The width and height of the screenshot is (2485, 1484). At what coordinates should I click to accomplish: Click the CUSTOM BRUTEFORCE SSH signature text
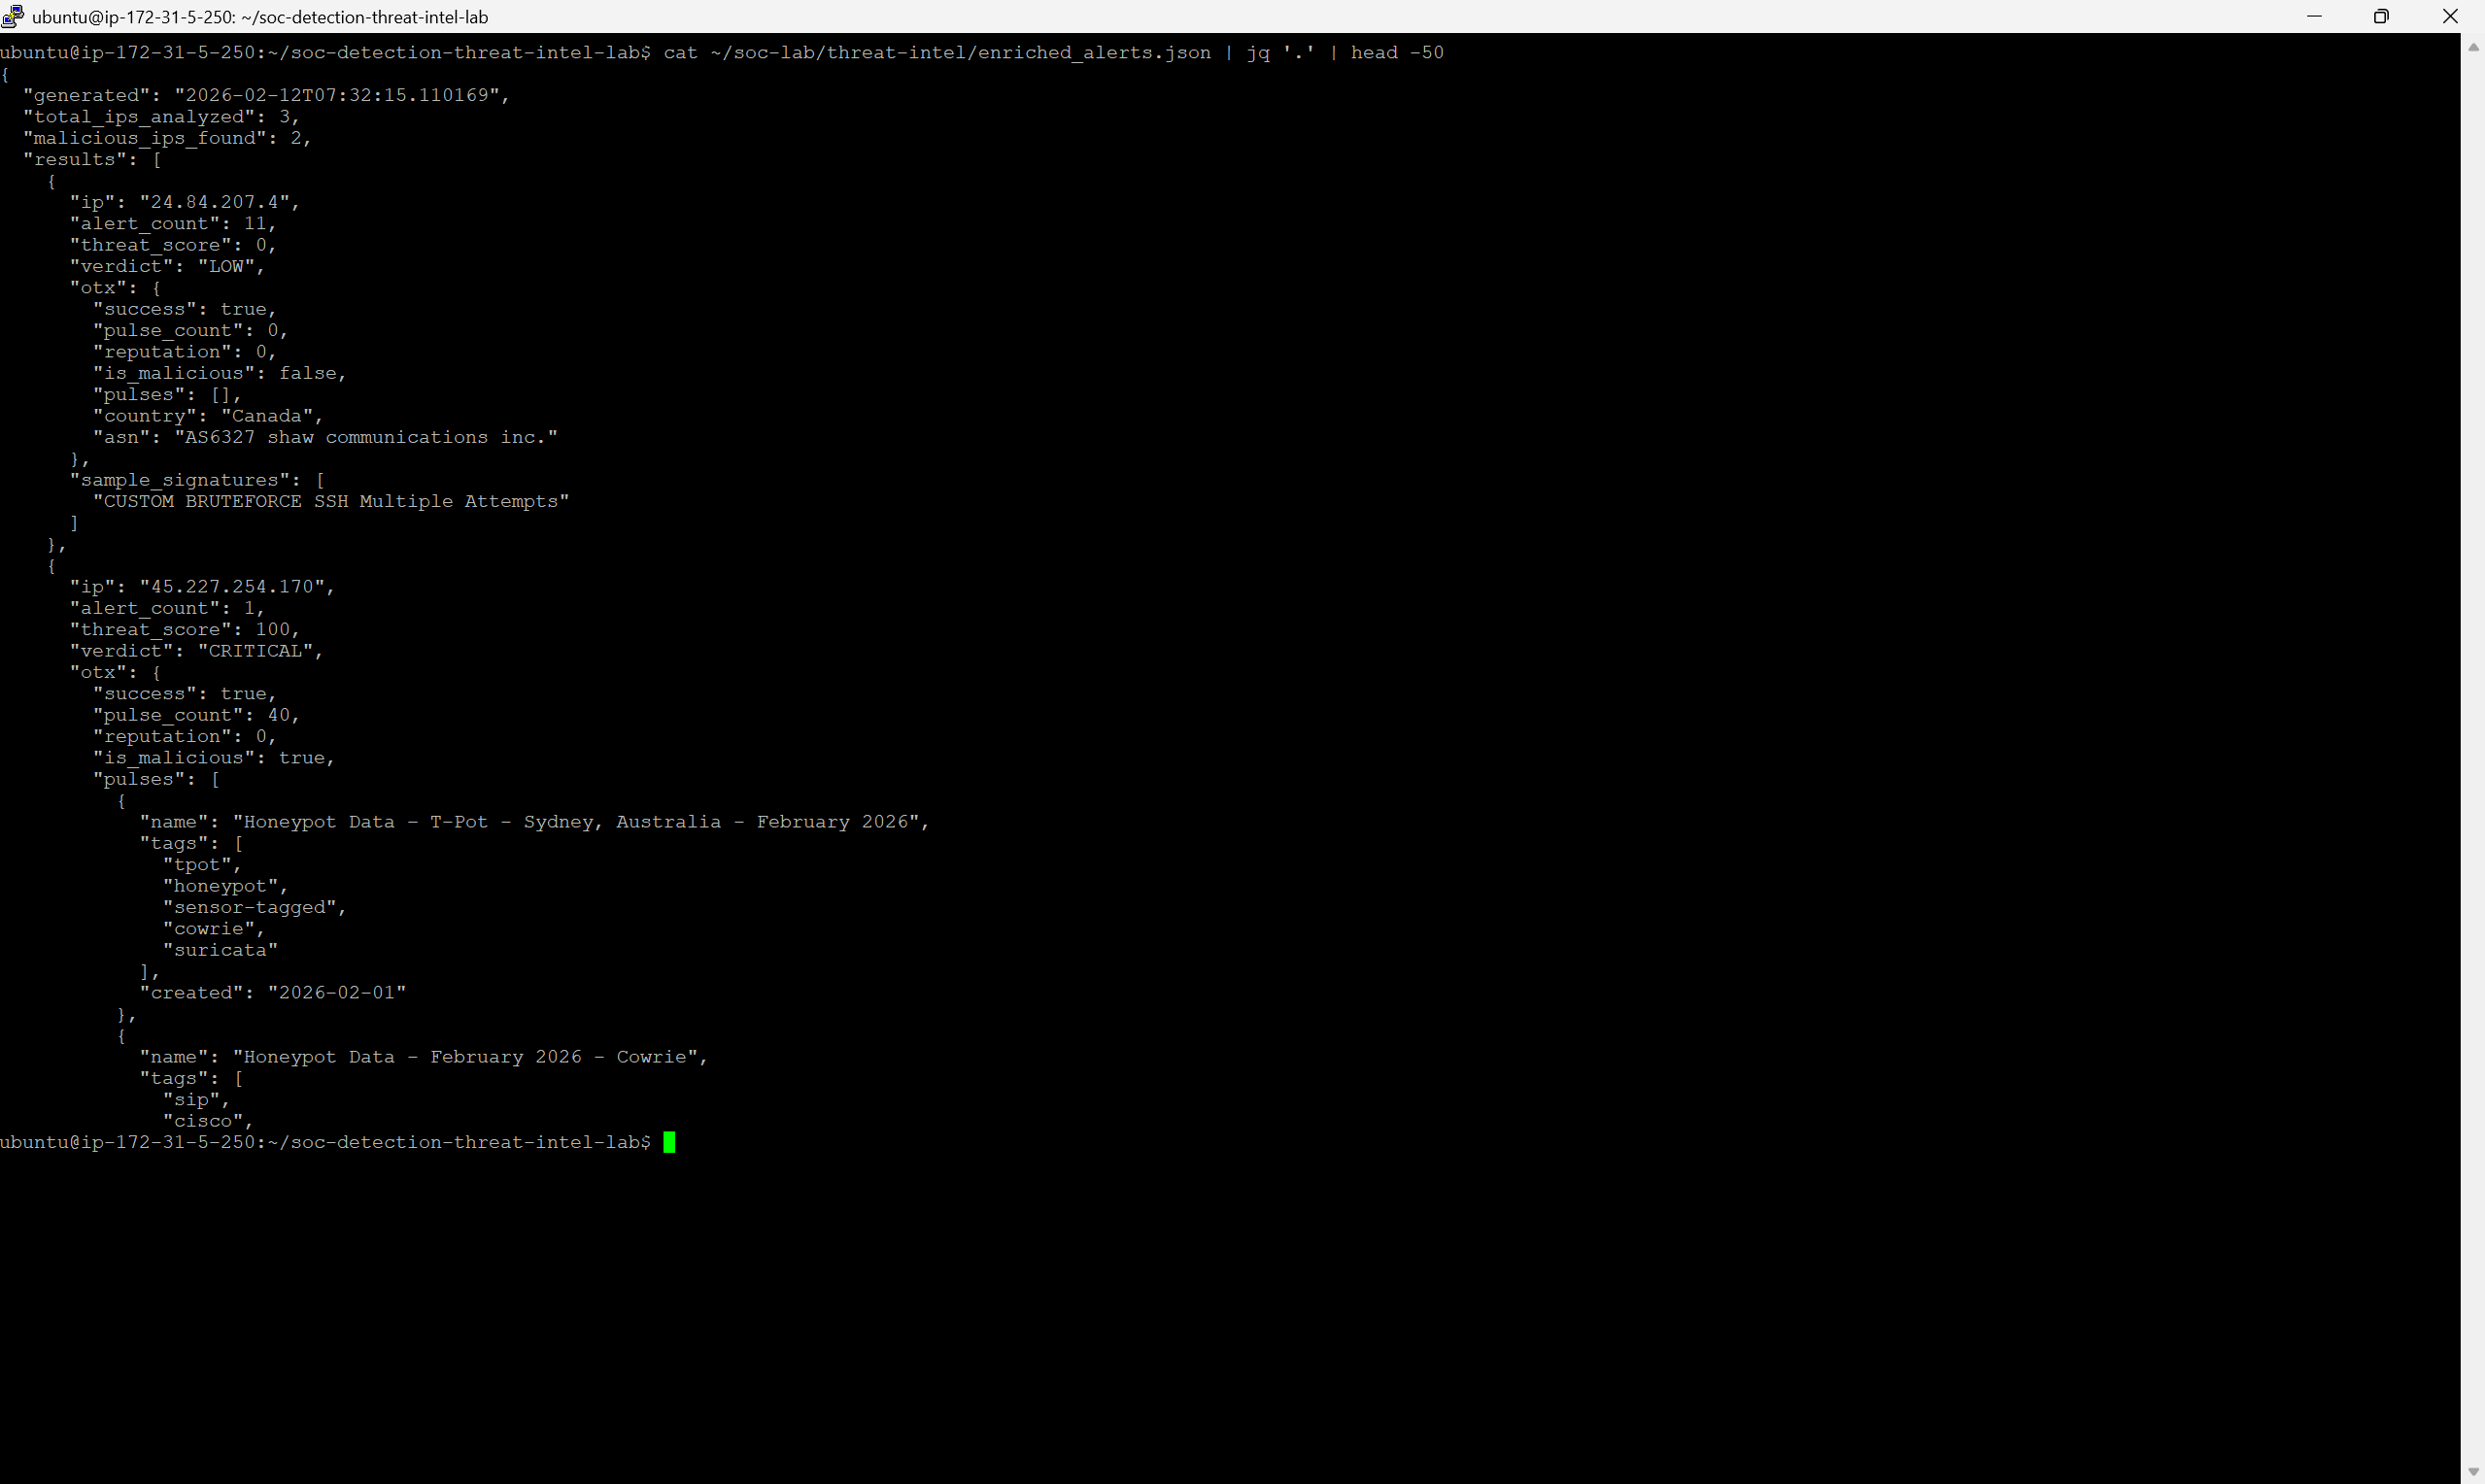(x=331, y=501)
